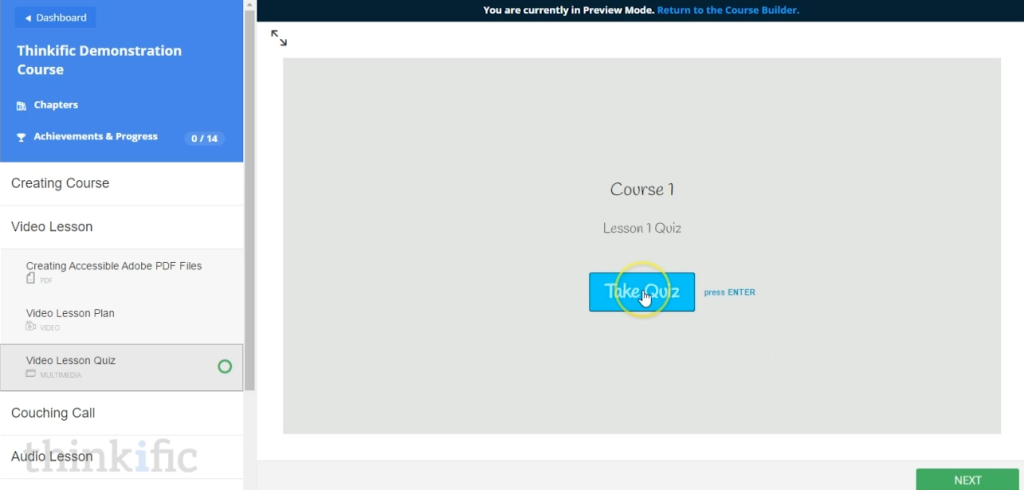Expand the Audio Lesson chapter
1024x490 pixels.
click(121, 456)
